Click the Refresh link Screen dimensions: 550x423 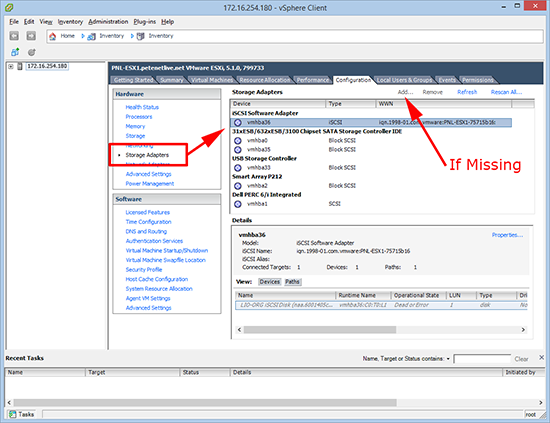click(x=467, y=92)
